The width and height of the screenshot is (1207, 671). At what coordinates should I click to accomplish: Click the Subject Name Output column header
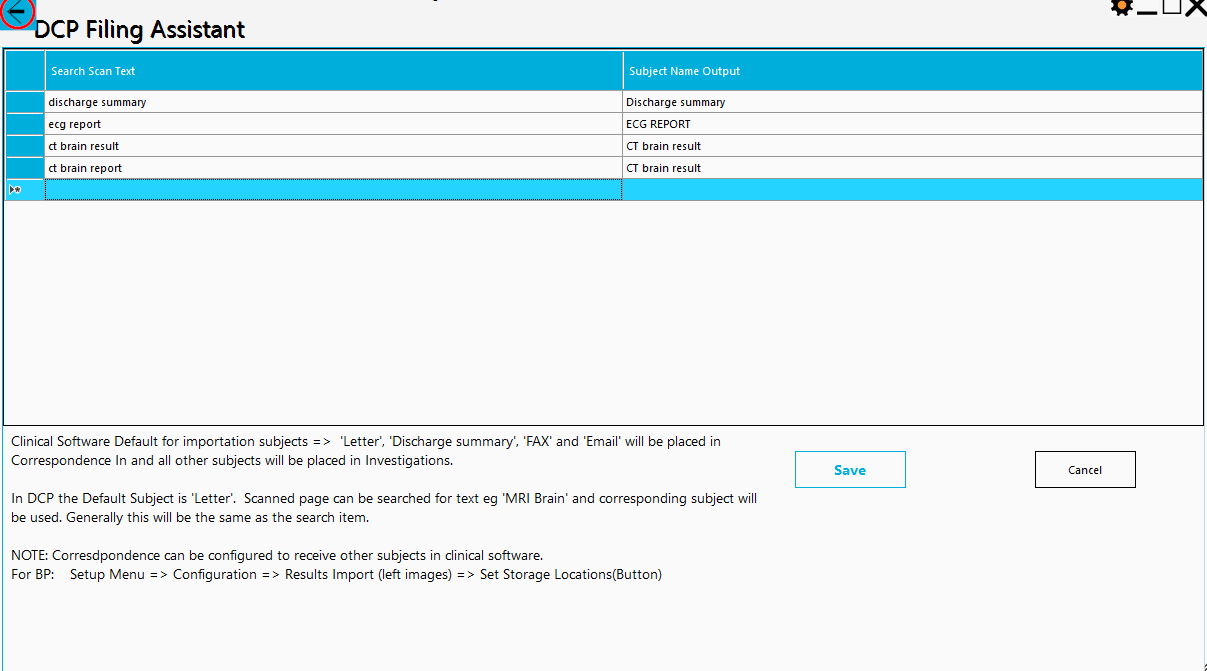912,71
